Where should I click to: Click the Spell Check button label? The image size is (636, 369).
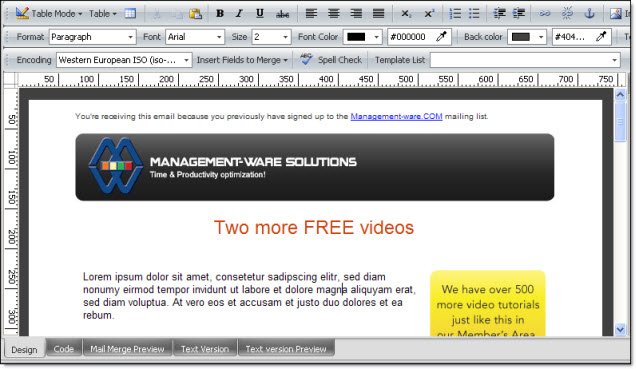[x=340, y=60]
